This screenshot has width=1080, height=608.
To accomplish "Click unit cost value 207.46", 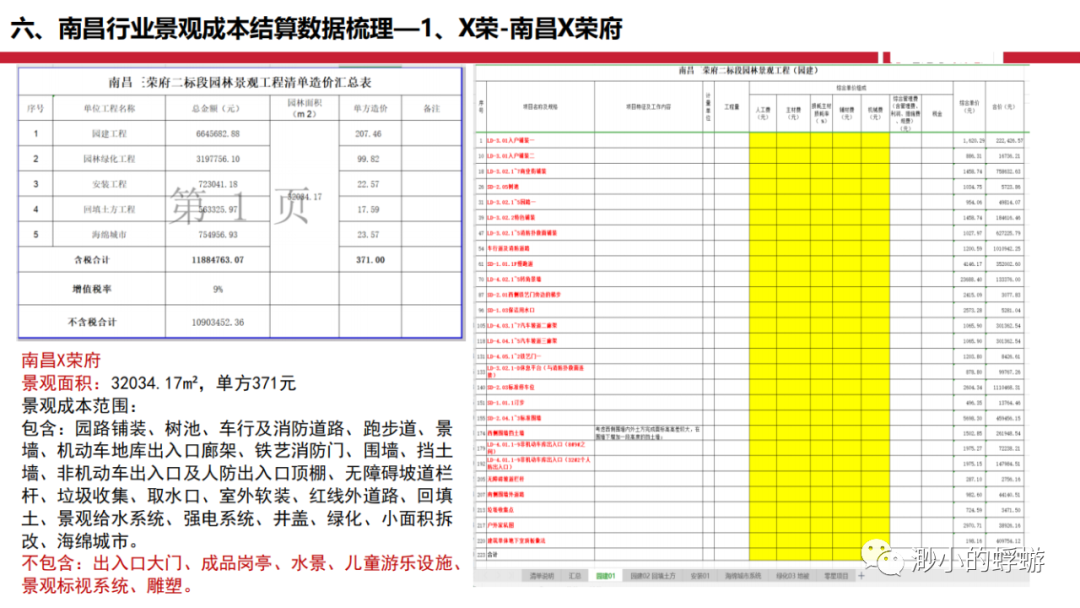I will pyautogui.click(x=370, y=134).
